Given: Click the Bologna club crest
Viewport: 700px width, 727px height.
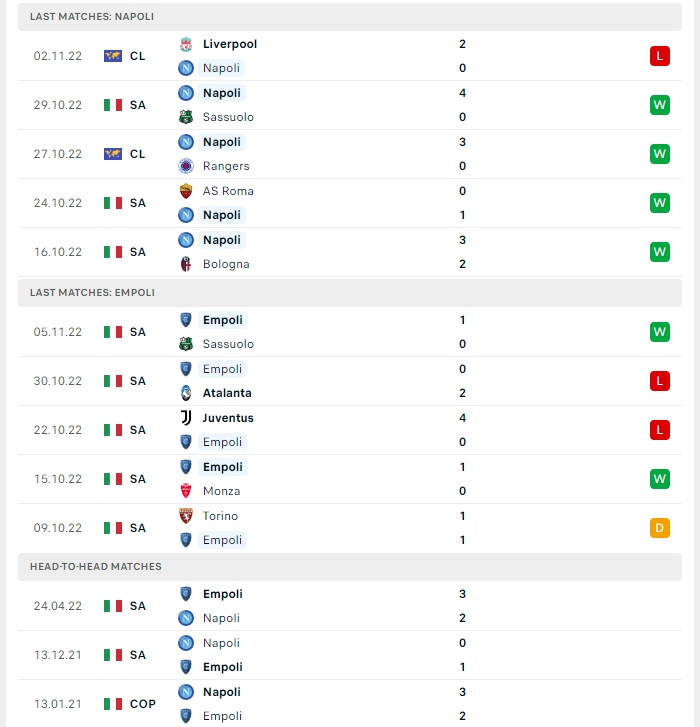Looking at the screenshot, I should tap(186, 264).
